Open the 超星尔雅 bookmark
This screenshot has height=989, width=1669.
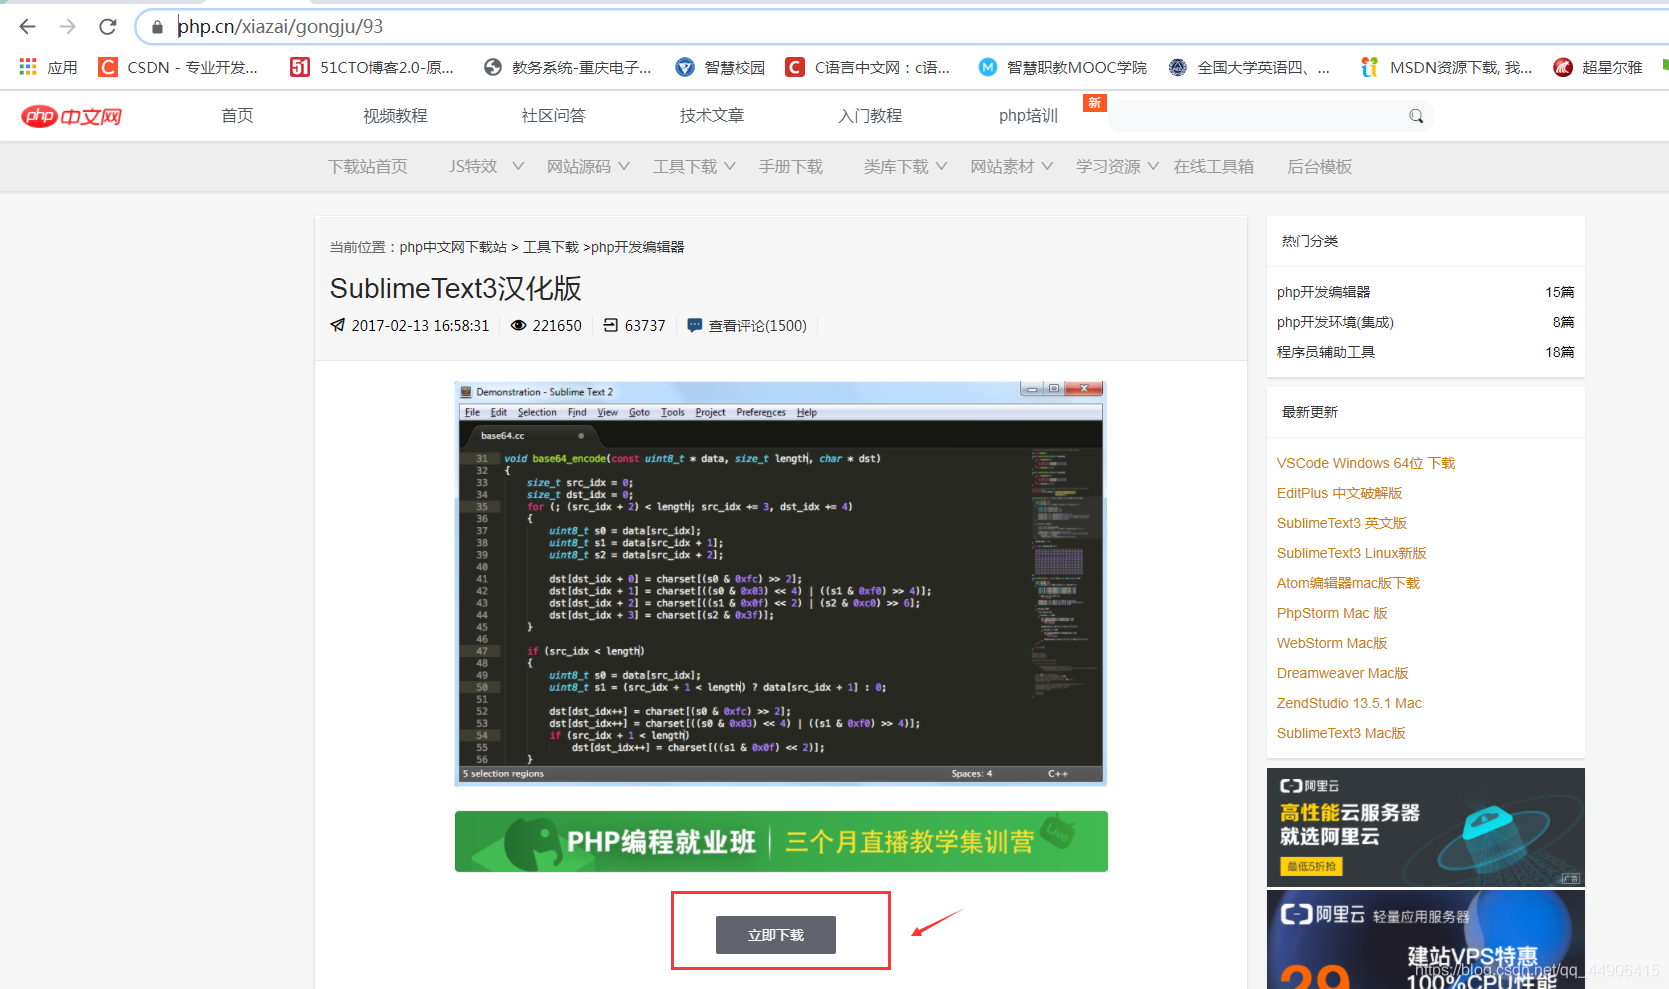click(x=1598, y=67)
